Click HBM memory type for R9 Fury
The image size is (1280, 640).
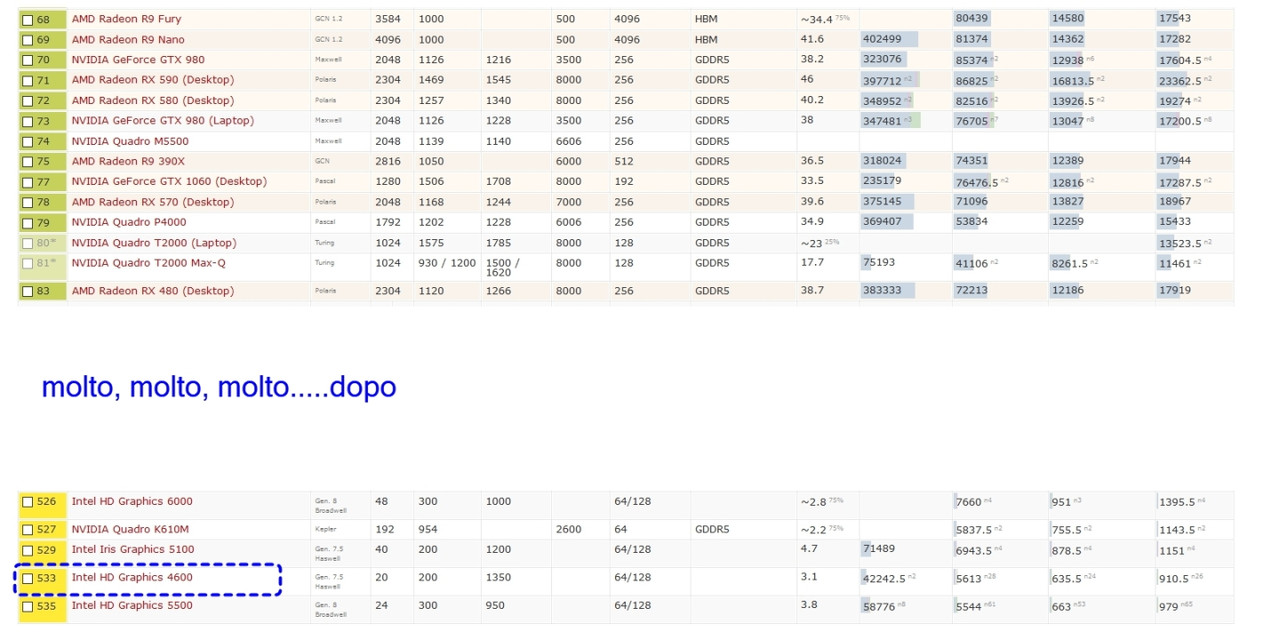[706, 19]
